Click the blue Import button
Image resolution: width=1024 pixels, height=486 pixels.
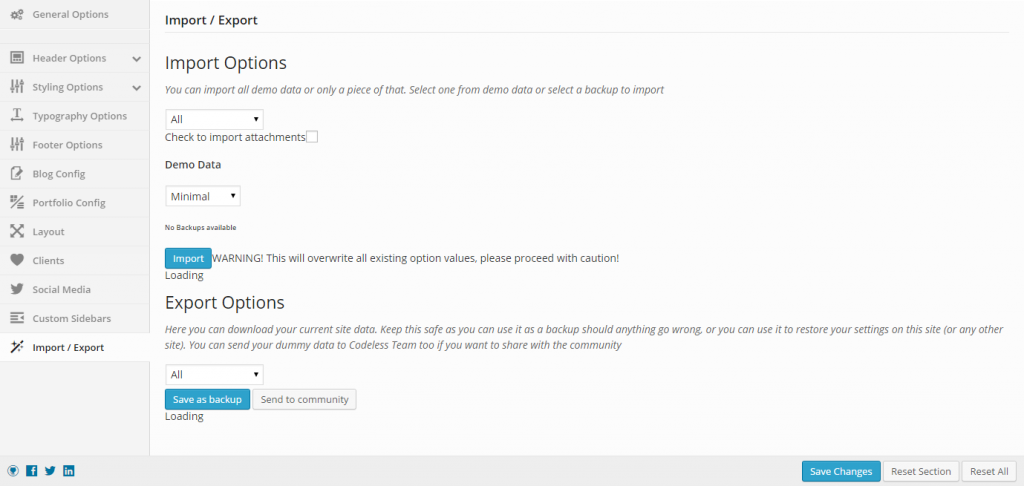188,258
